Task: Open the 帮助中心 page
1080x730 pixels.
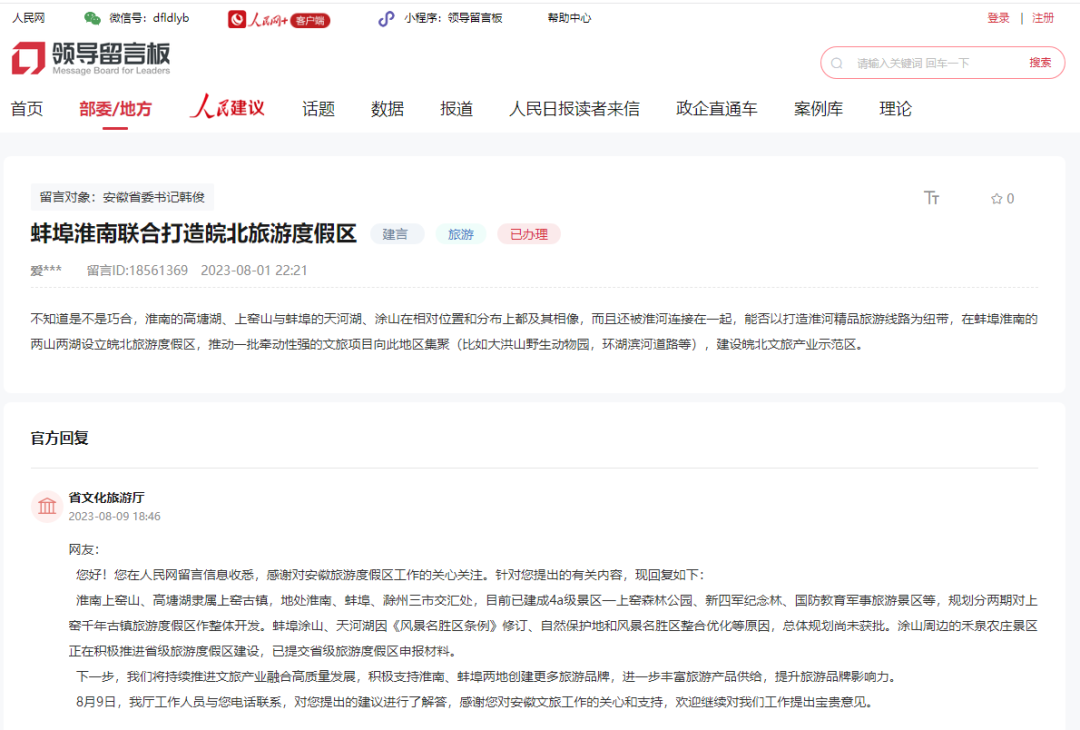Action: 569,17
